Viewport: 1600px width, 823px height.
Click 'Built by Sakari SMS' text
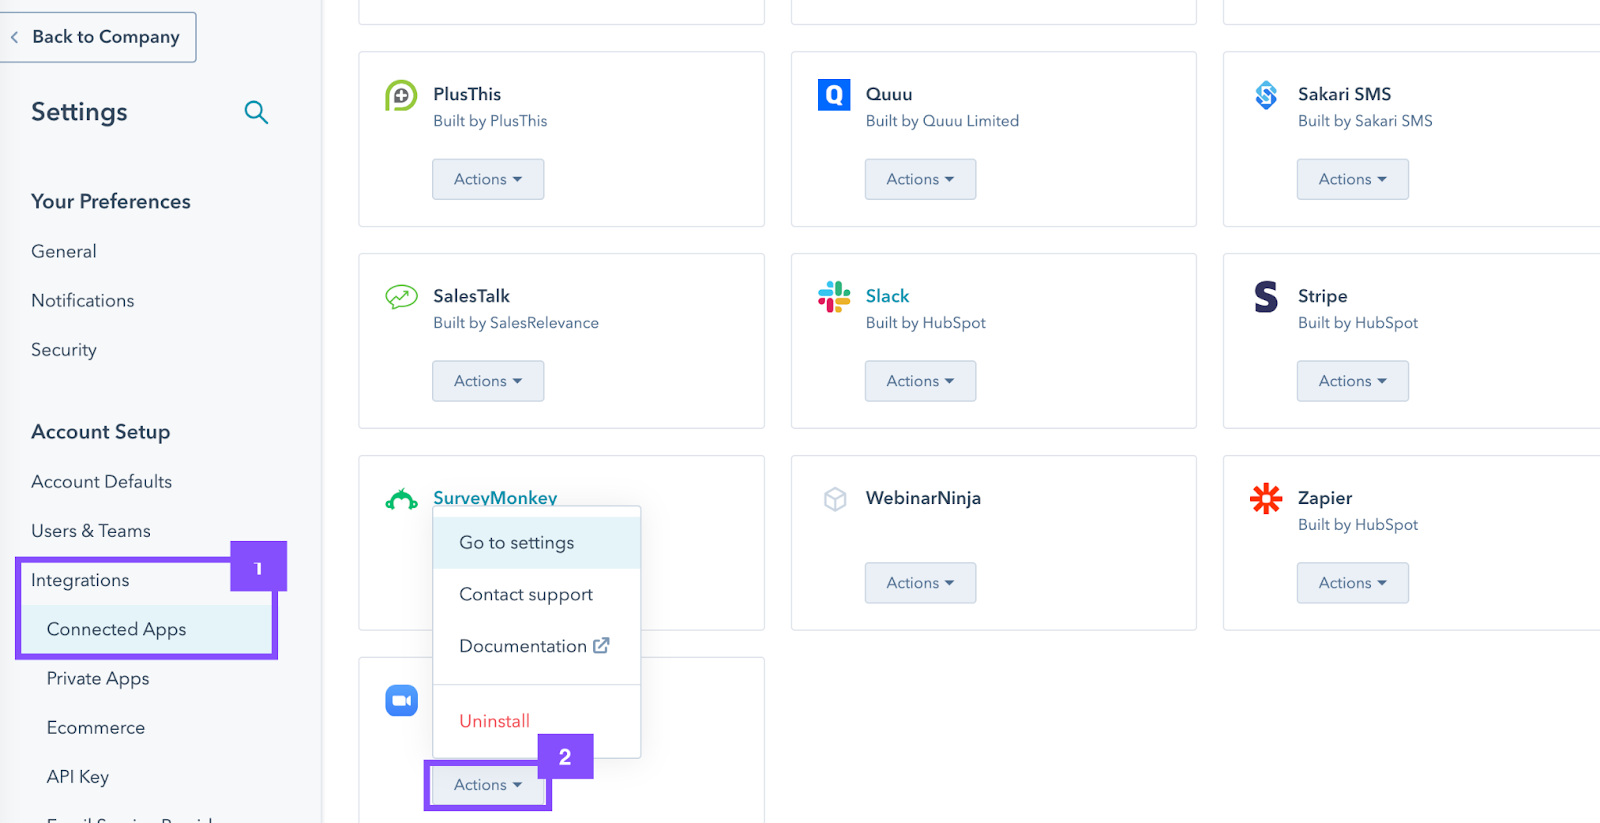pyautogui.click(x=1365, y=121)
